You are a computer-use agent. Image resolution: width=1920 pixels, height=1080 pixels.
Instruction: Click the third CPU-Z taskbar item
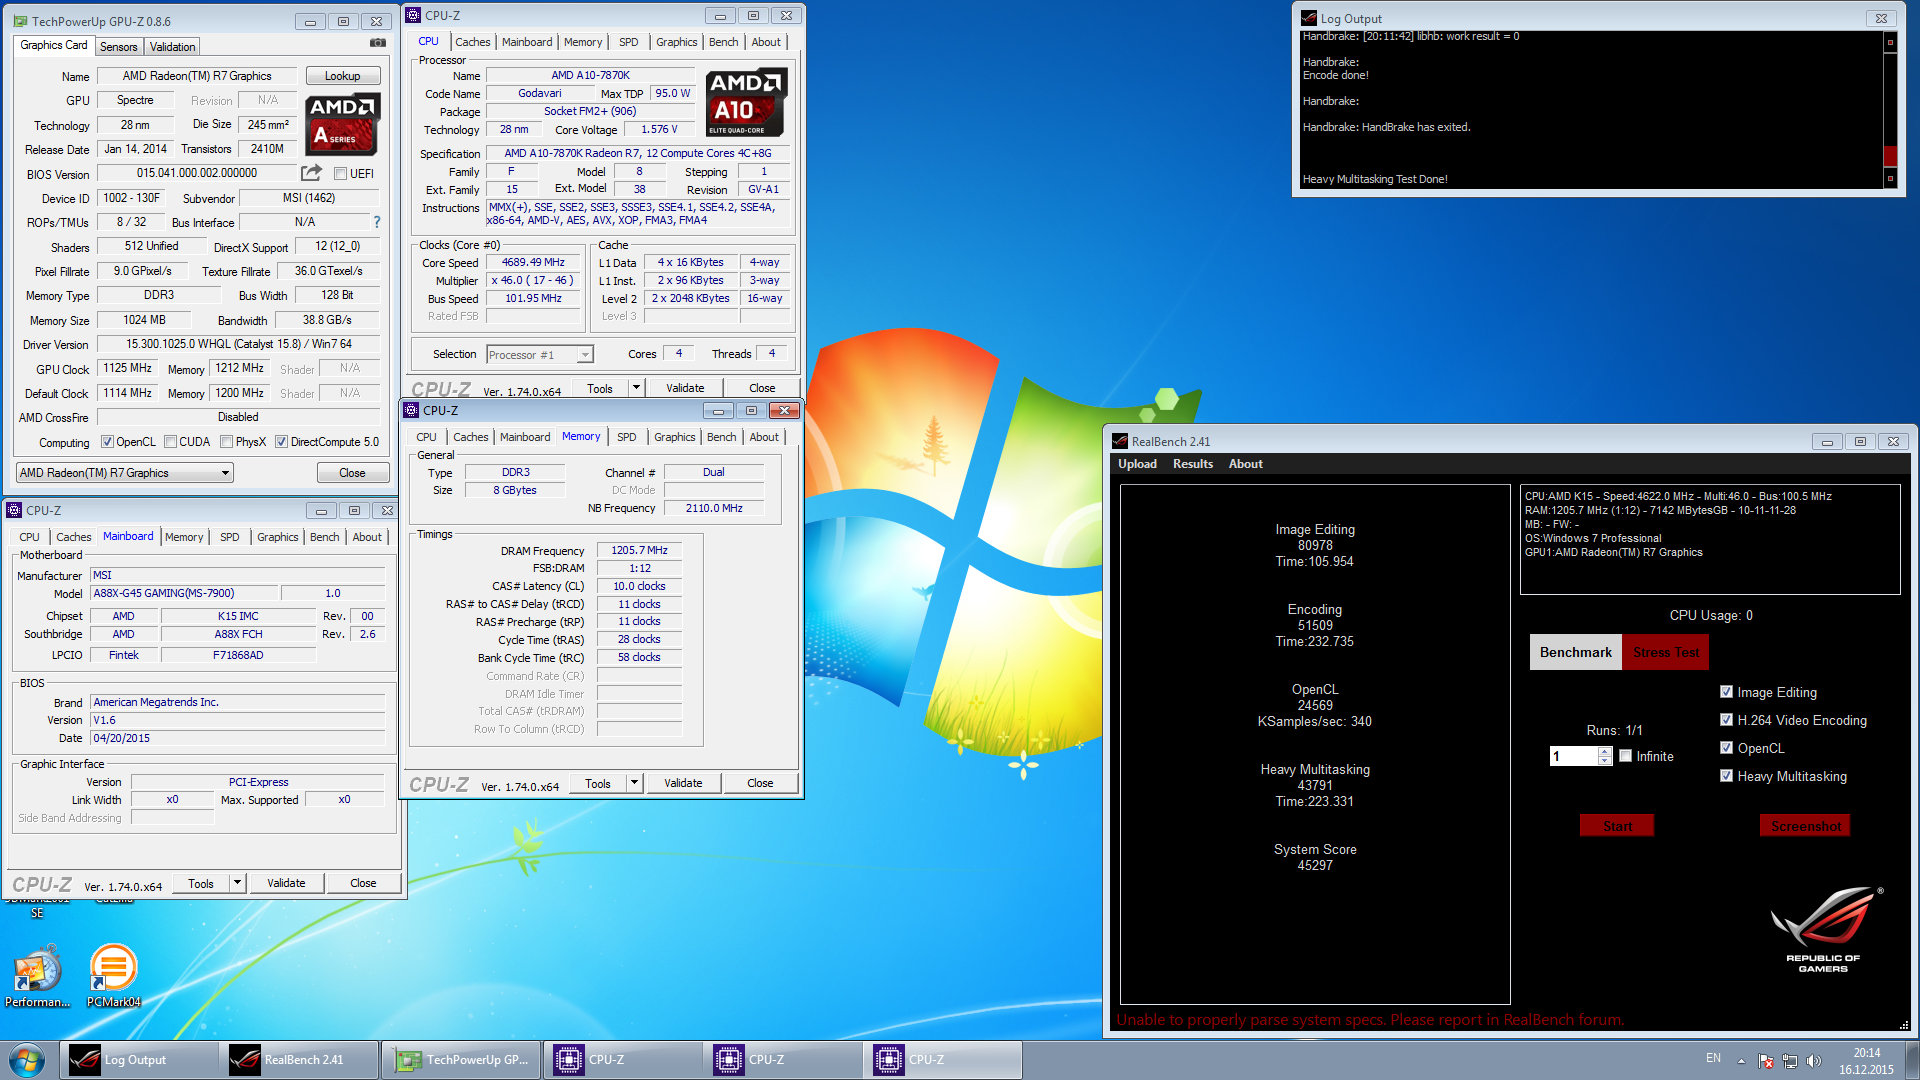point(943,1060)
